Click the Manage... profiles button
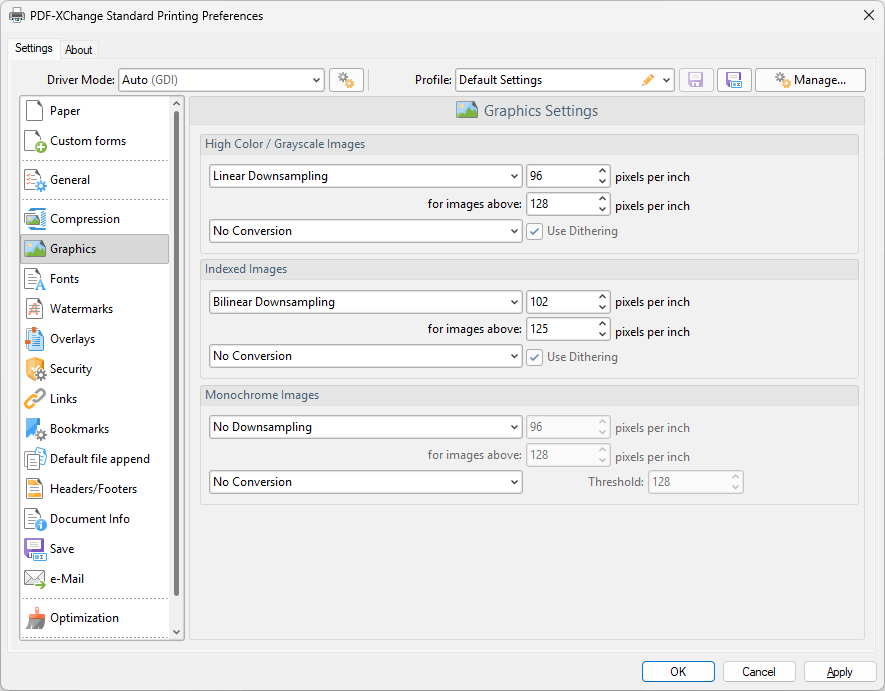 (810, 80)
